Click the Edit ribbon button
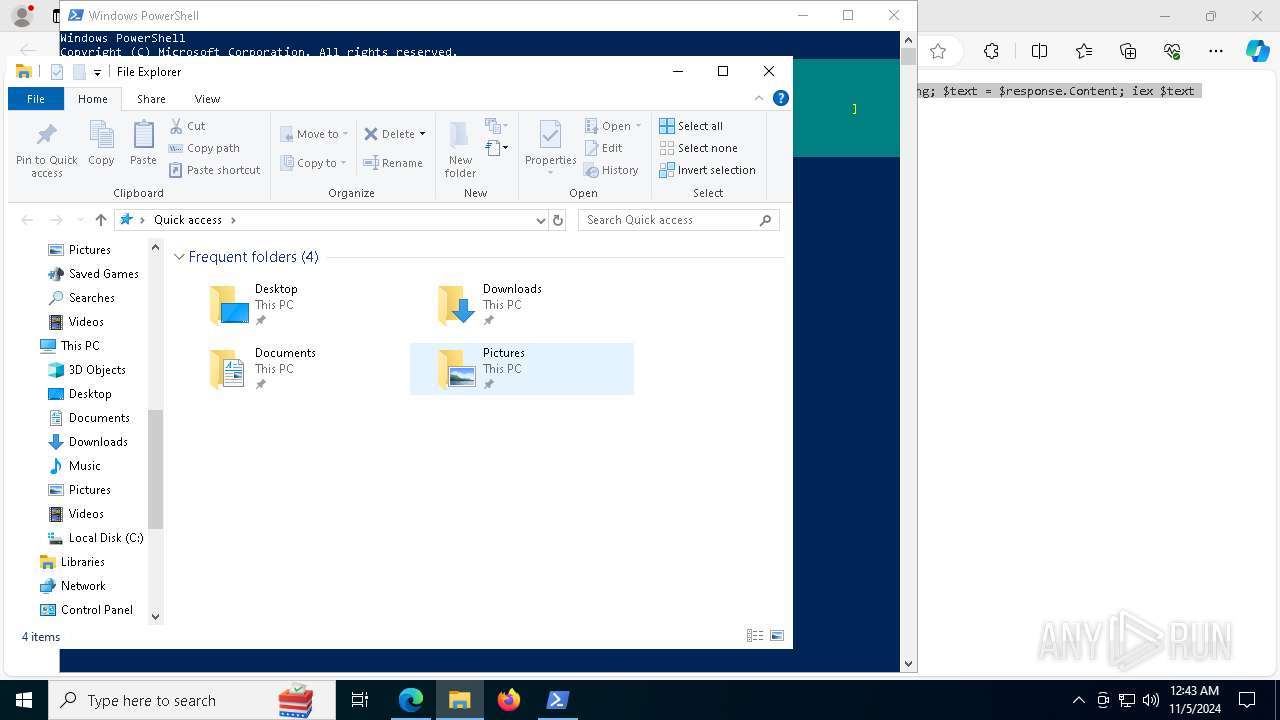Viewport: 1280px width, 720px height. [x=603, y=148]
